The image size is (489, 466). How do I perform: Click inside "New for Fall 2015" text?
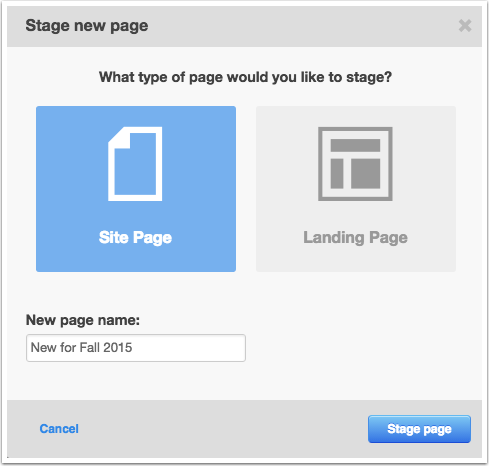(x=81, y=348)
